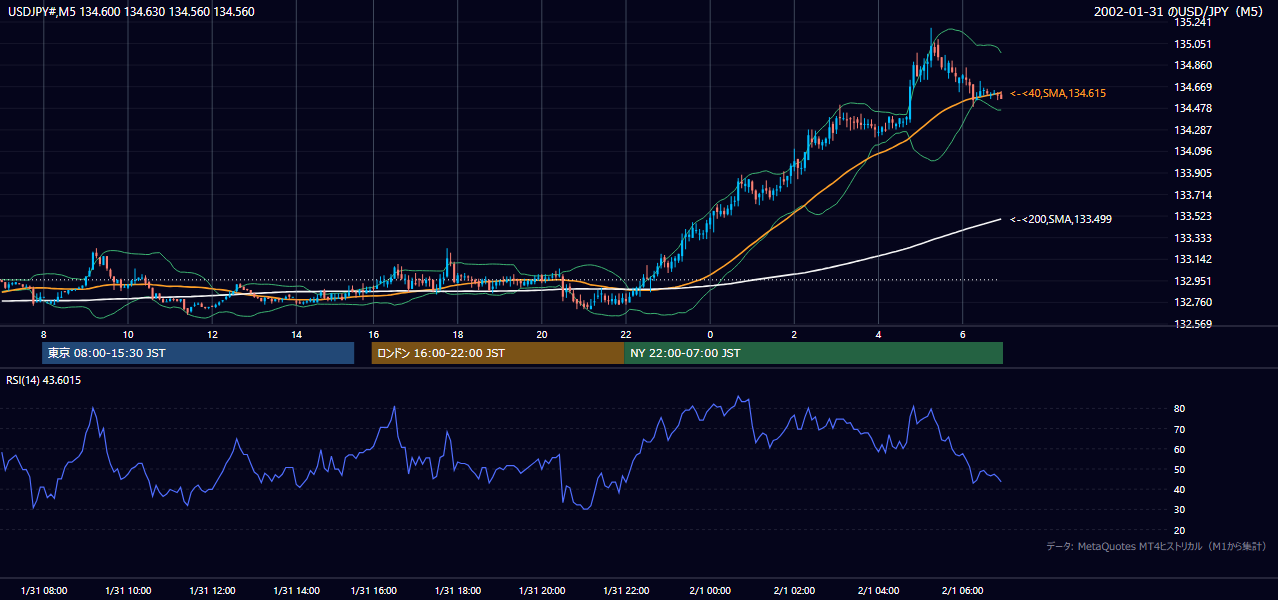Viewport: 1278px width, 600px height.
Task: Click the hour label 16 under the chart
Action: point(373,334)
